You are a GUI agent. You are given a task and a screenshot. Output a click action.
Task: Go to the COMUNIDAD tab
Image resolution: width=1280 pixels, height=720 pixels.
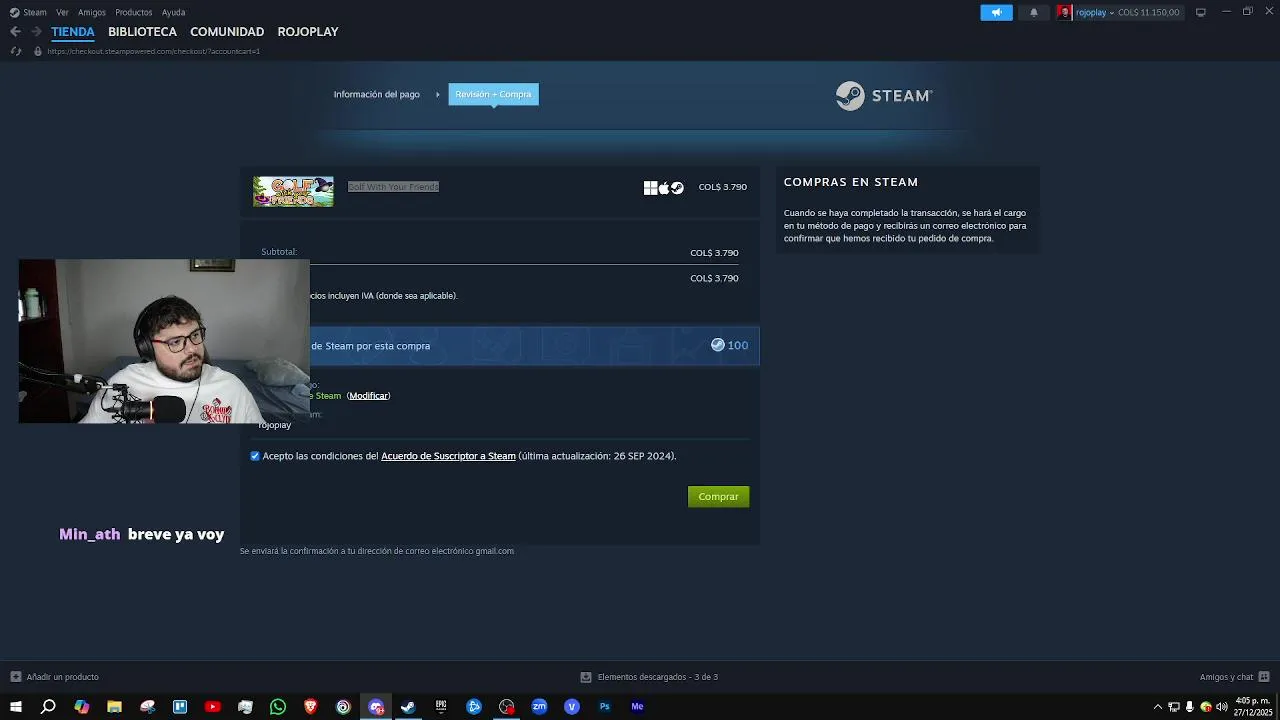tap(227, 32)
